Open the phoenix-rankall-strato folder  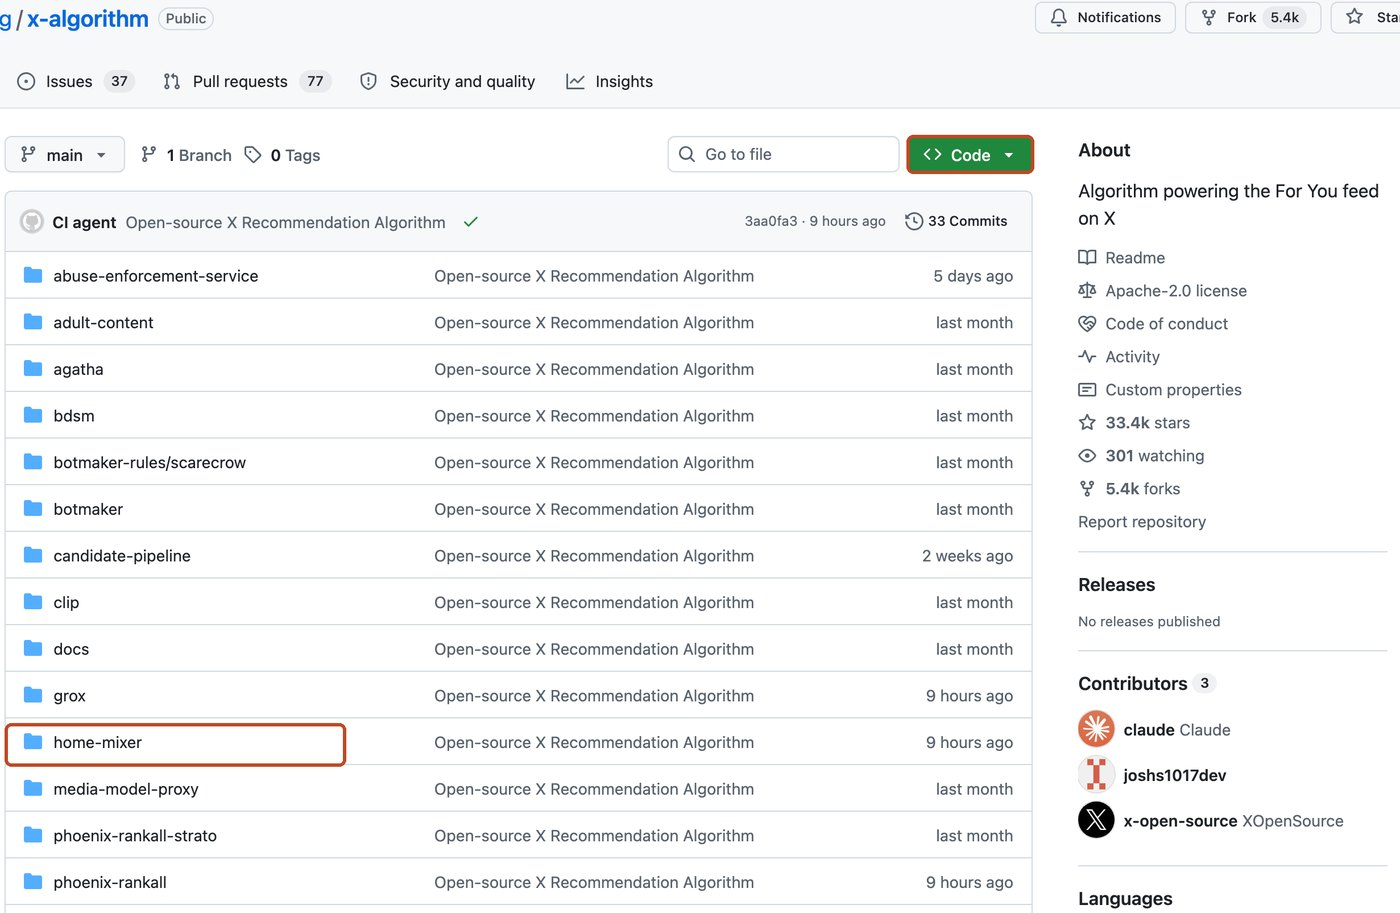(135, 836)
